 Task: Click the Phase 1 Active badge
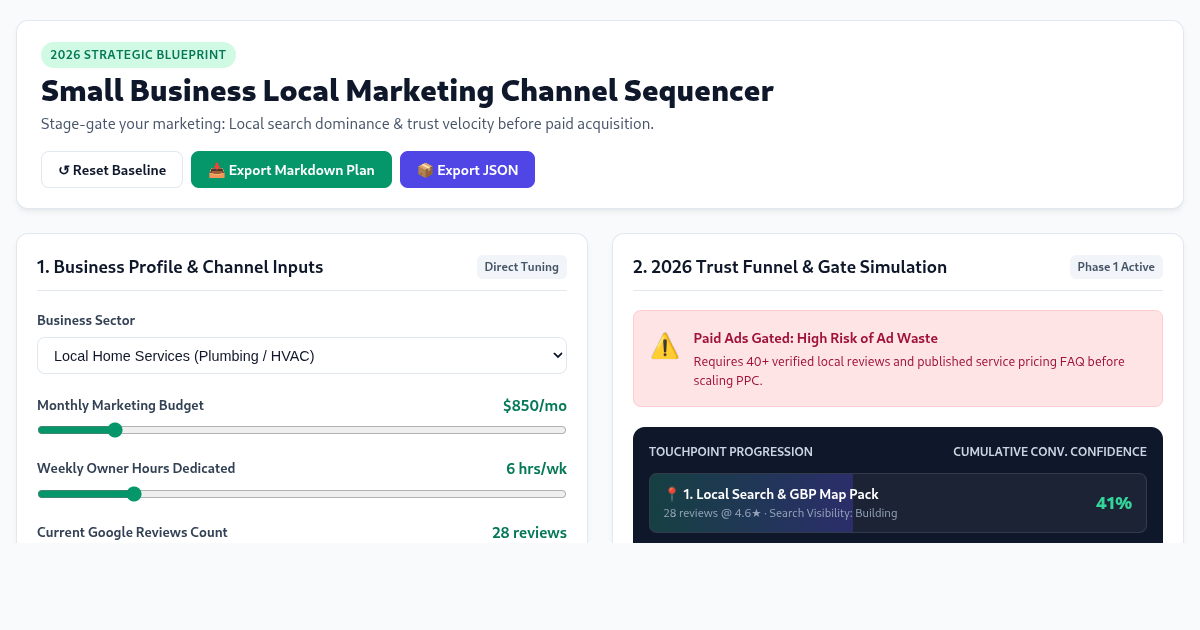pos(1116,267)
